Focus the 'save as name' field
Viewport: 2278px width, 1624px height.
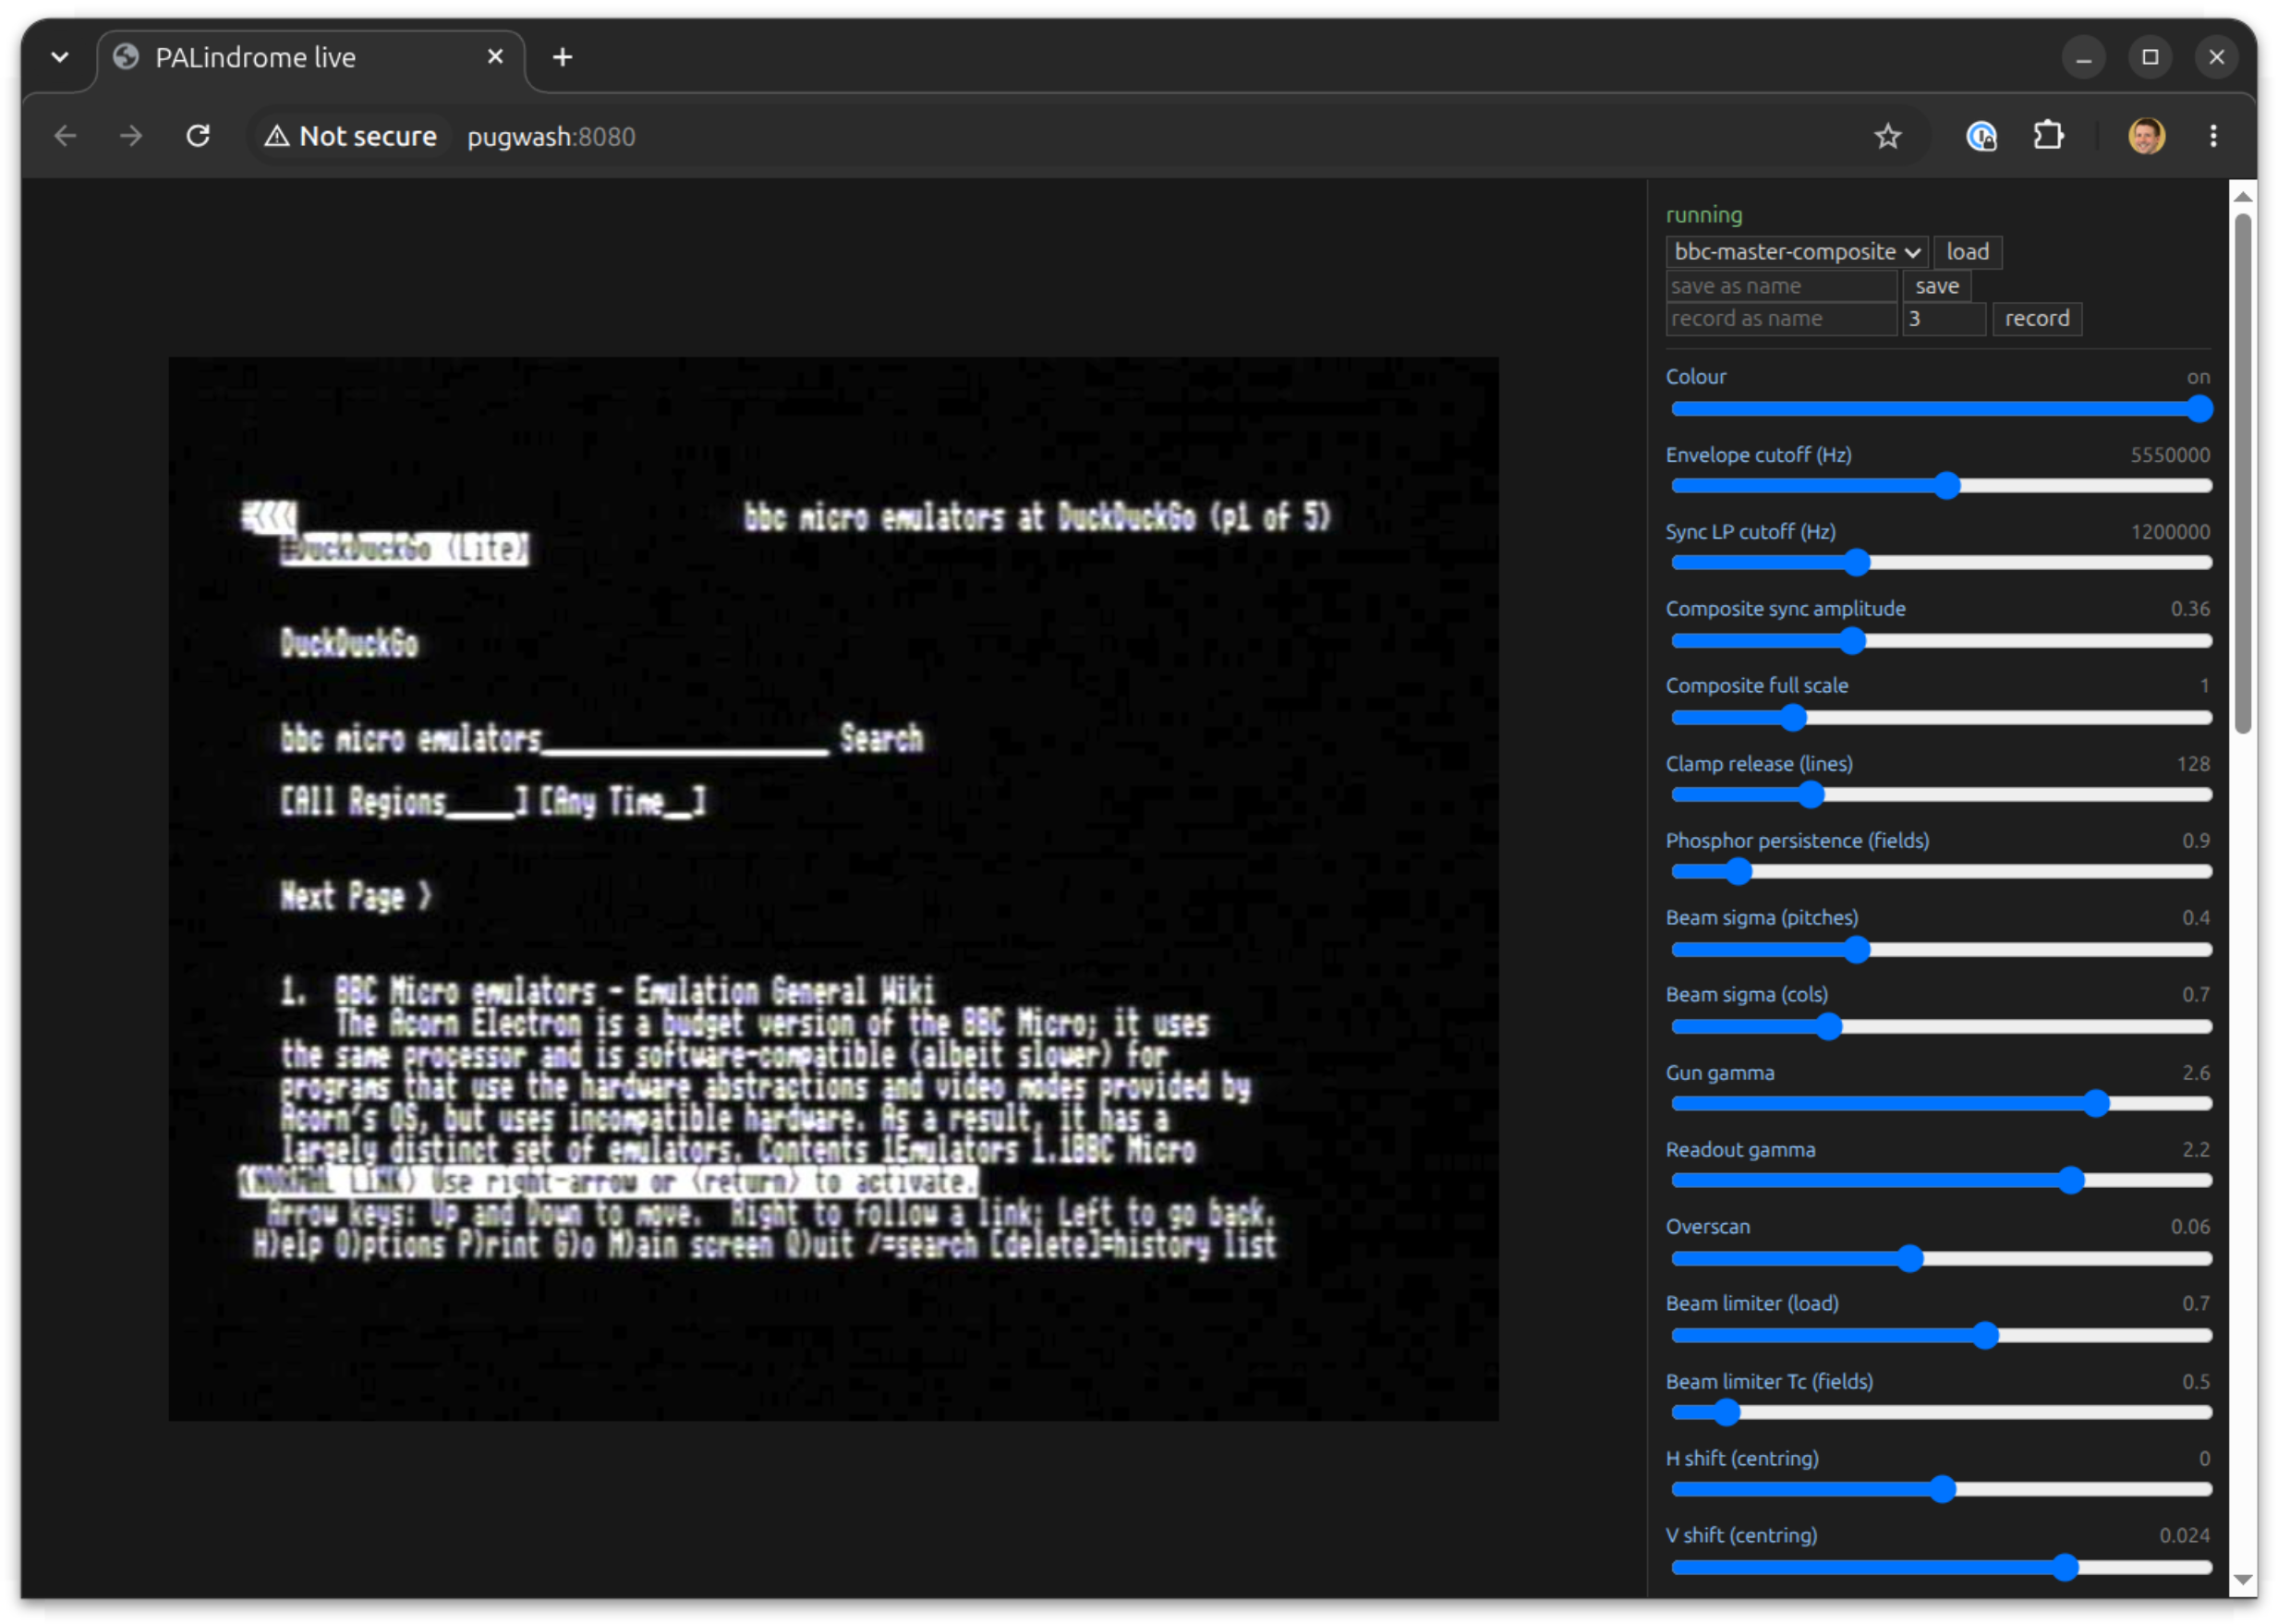tap(1781, 286)
